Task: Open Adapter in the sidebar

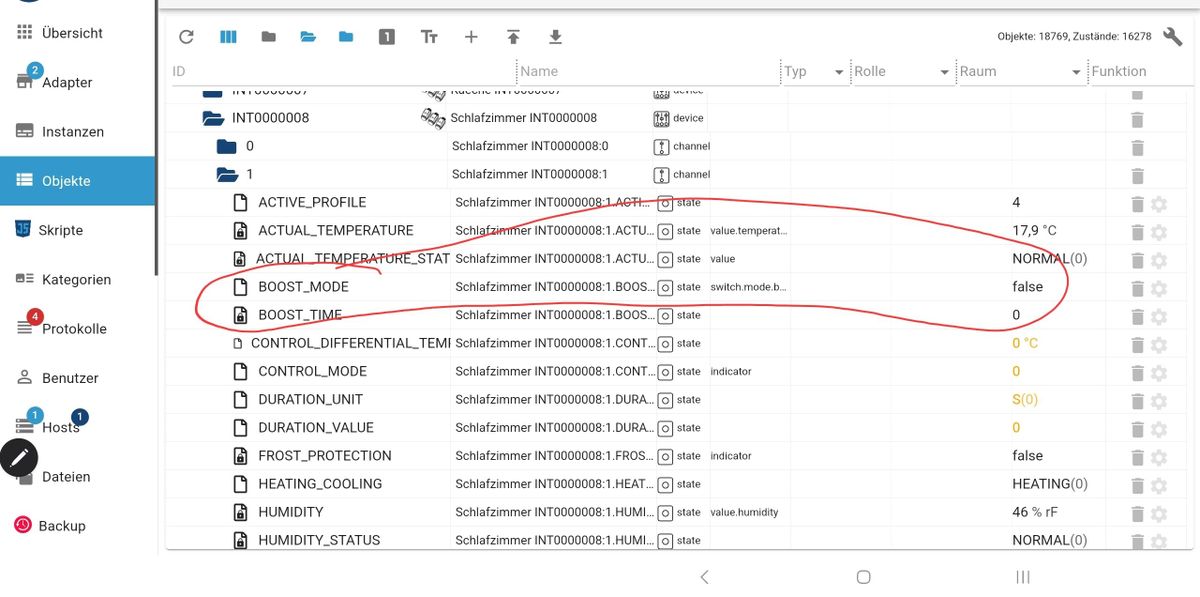Action: (x=77, y=82)
